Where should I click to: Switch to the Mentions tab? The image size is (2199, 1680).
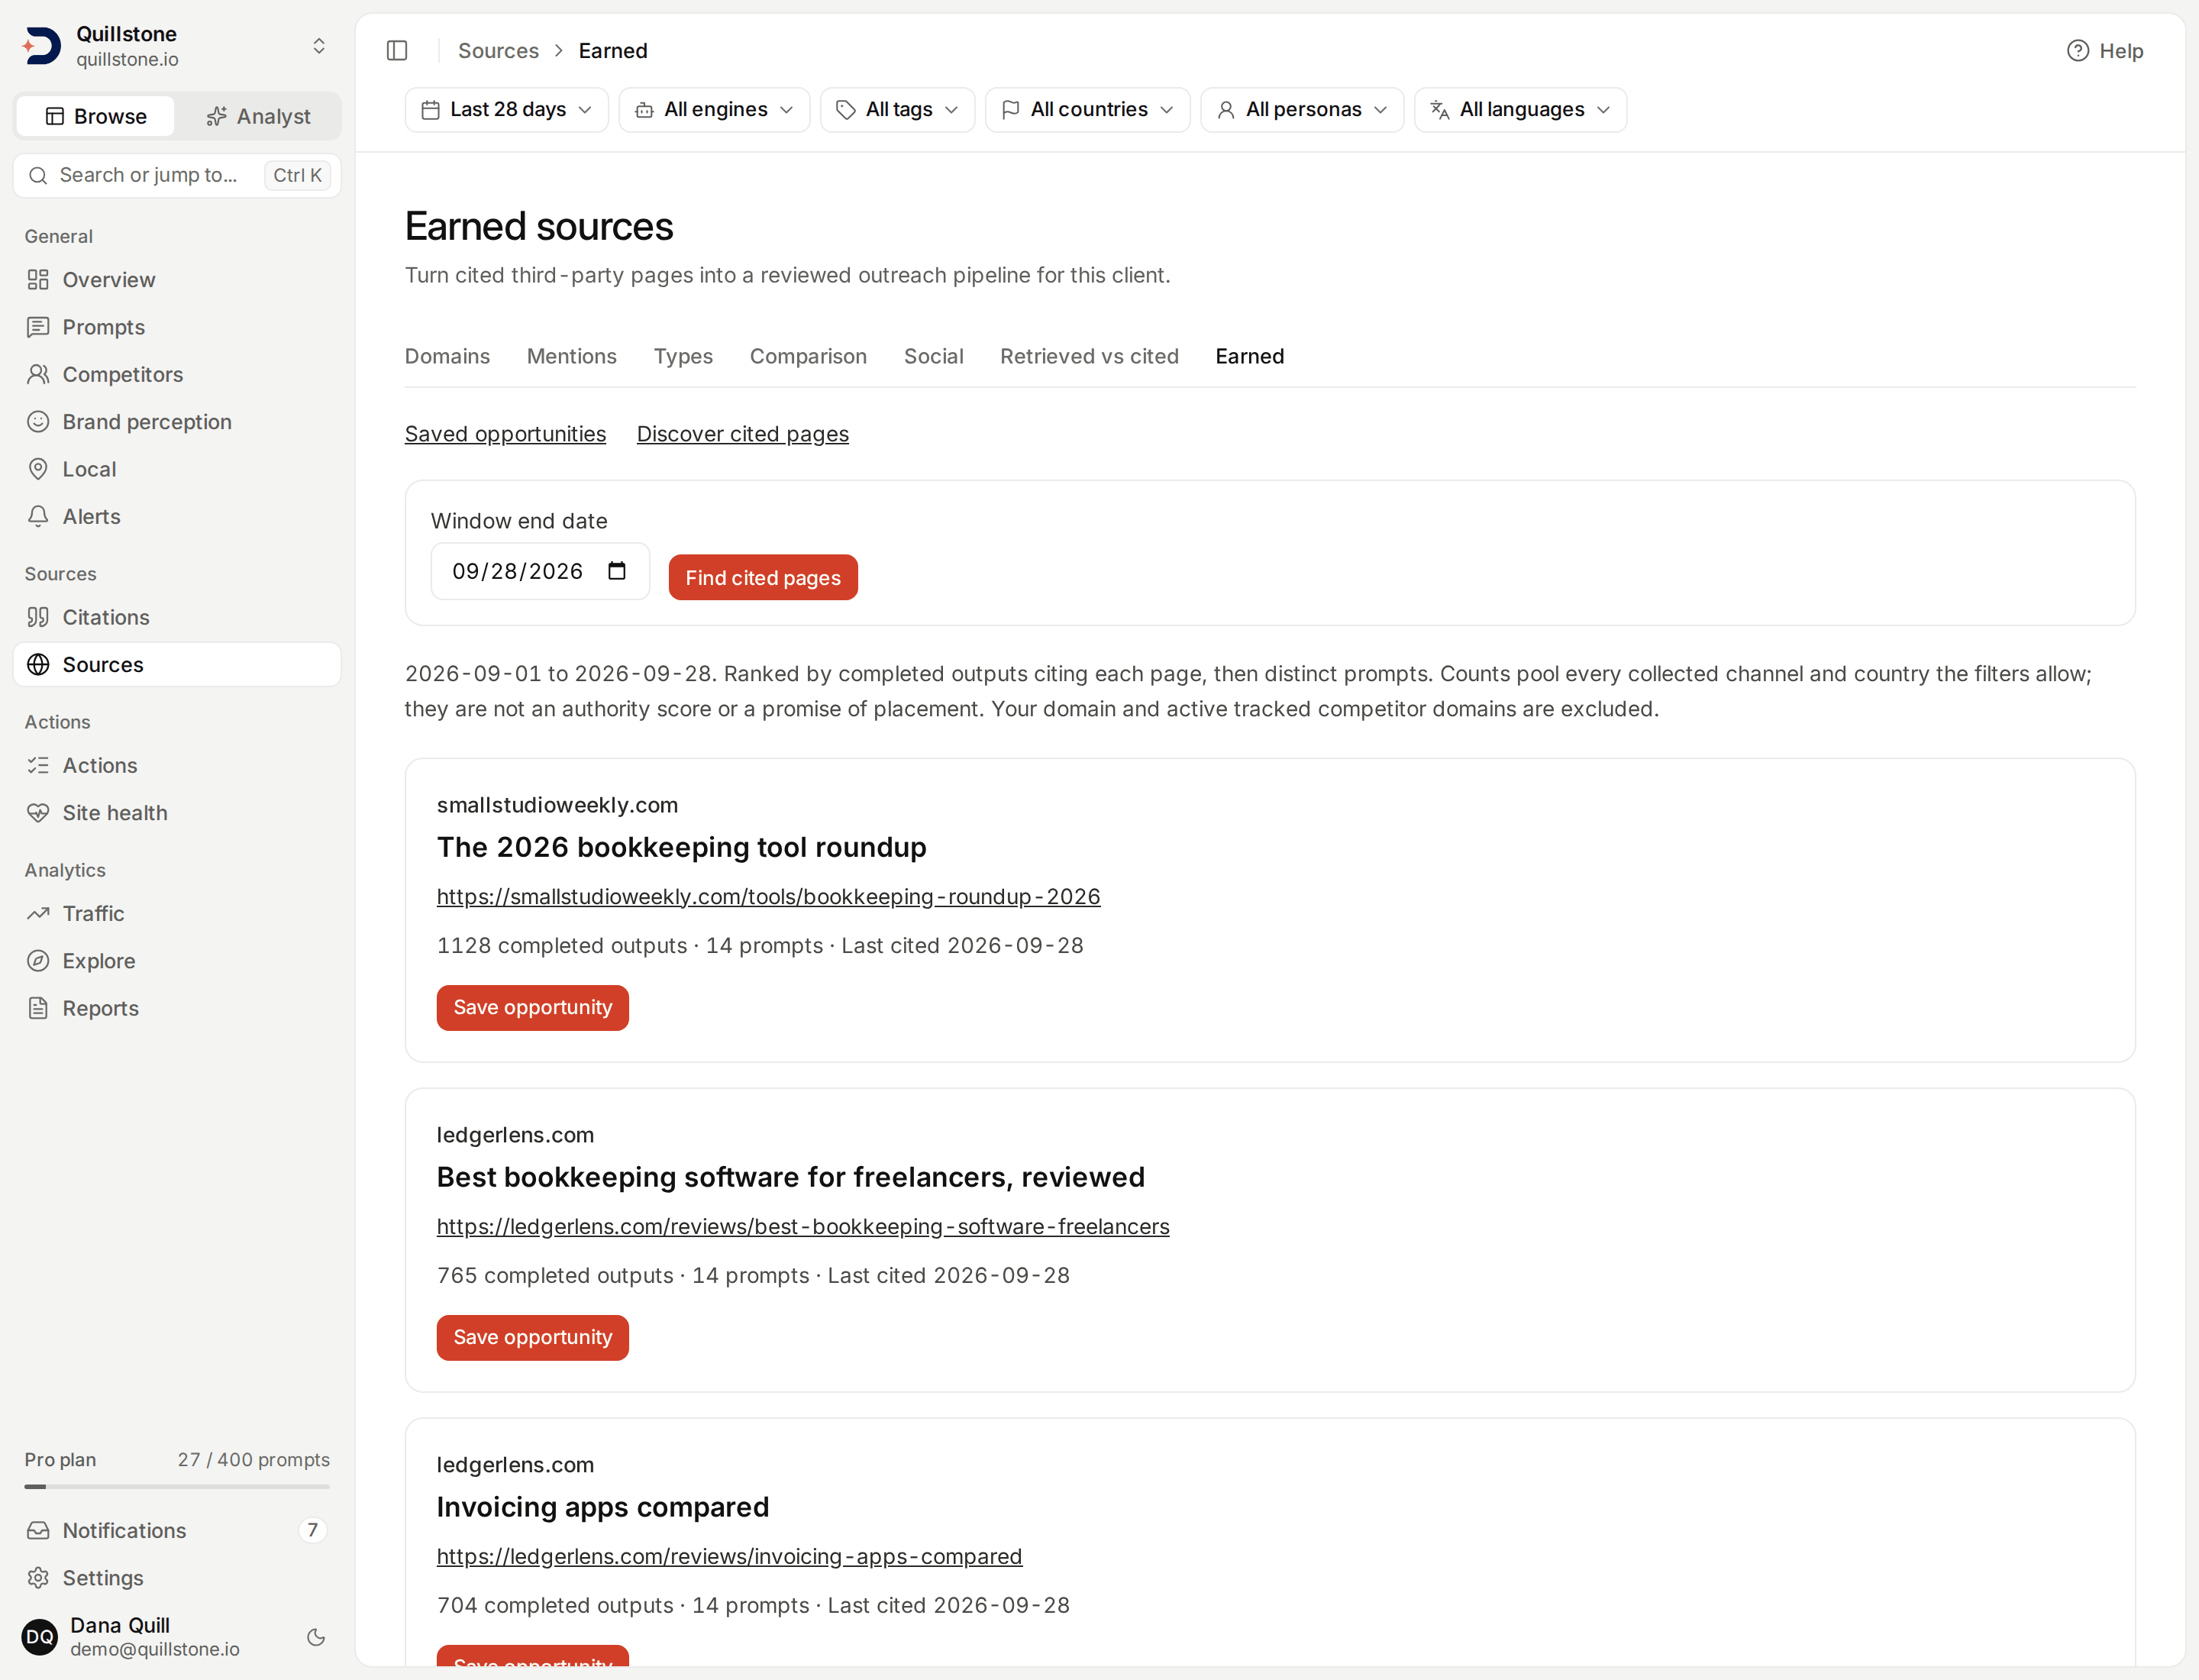point(572,356)
